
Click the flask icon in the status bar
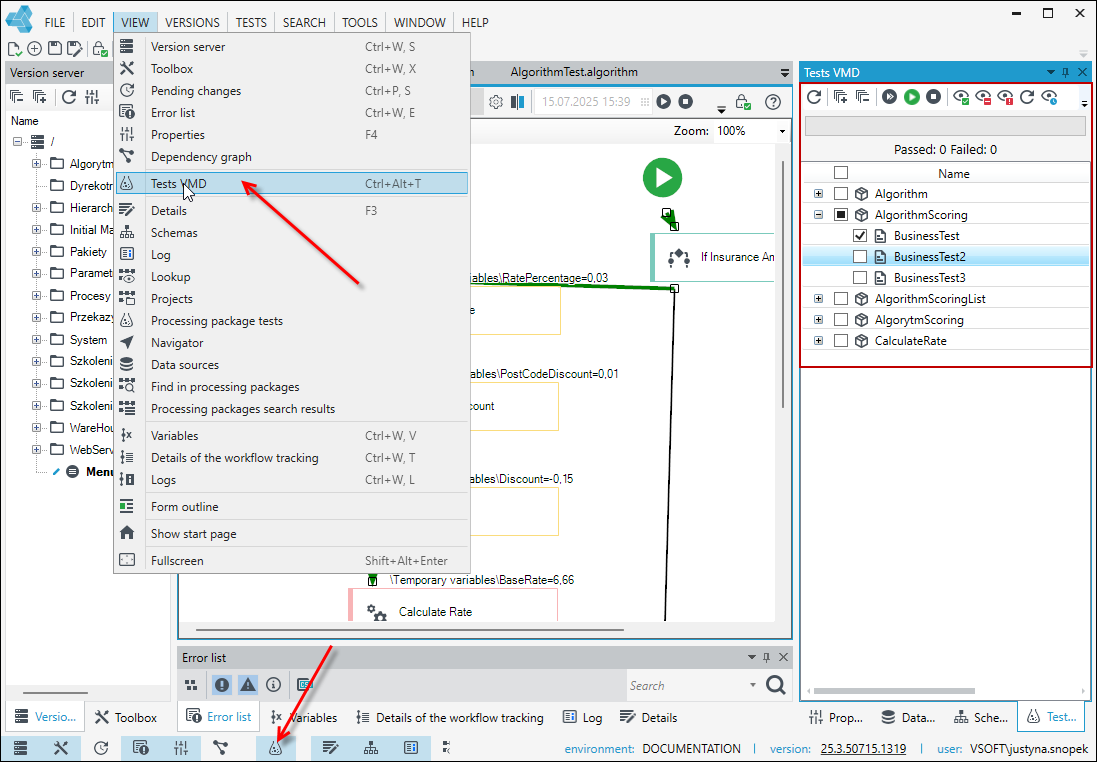(x=275, y=748)
